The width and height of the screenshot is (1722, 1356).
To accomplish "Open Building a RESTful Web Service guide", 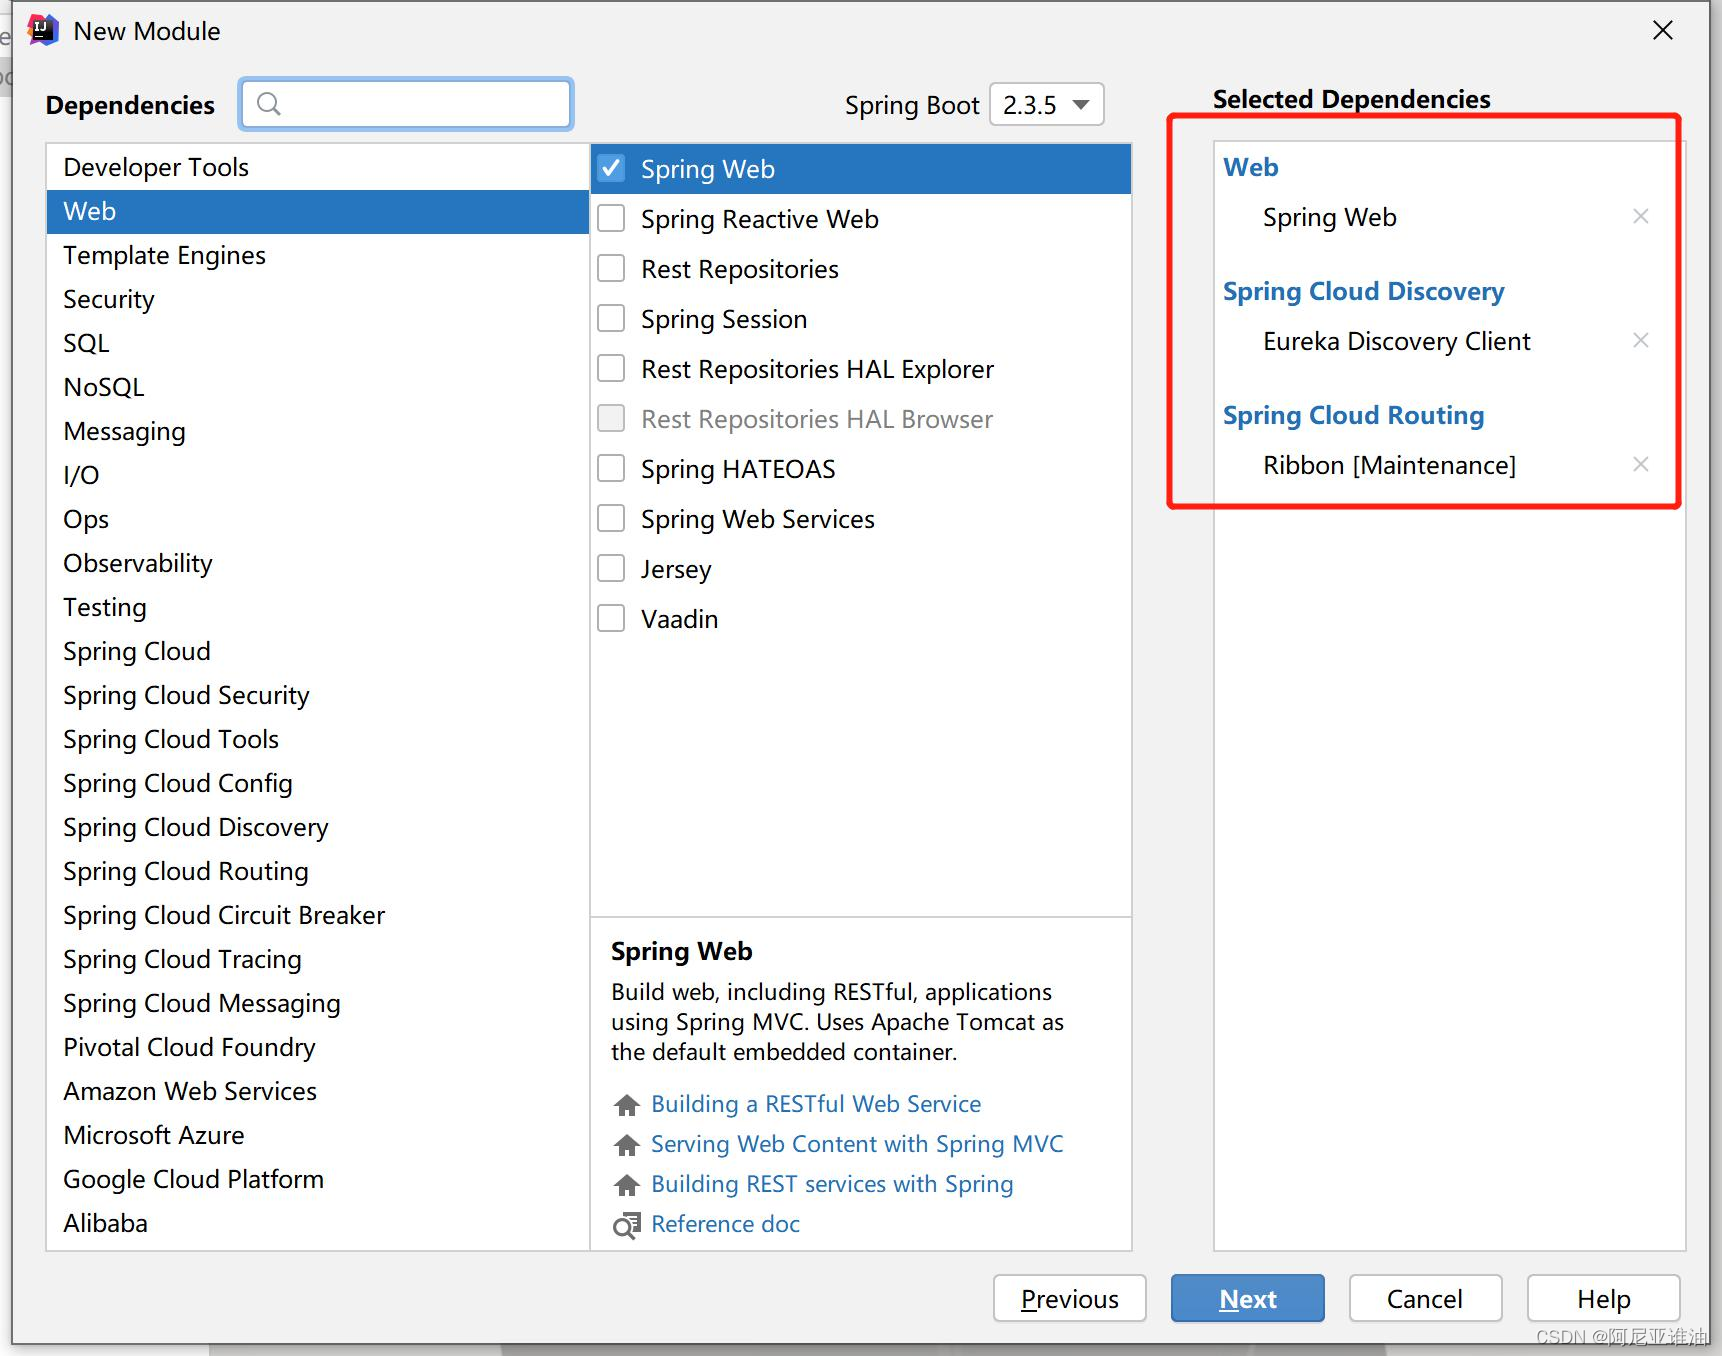I will [816, 1104].
